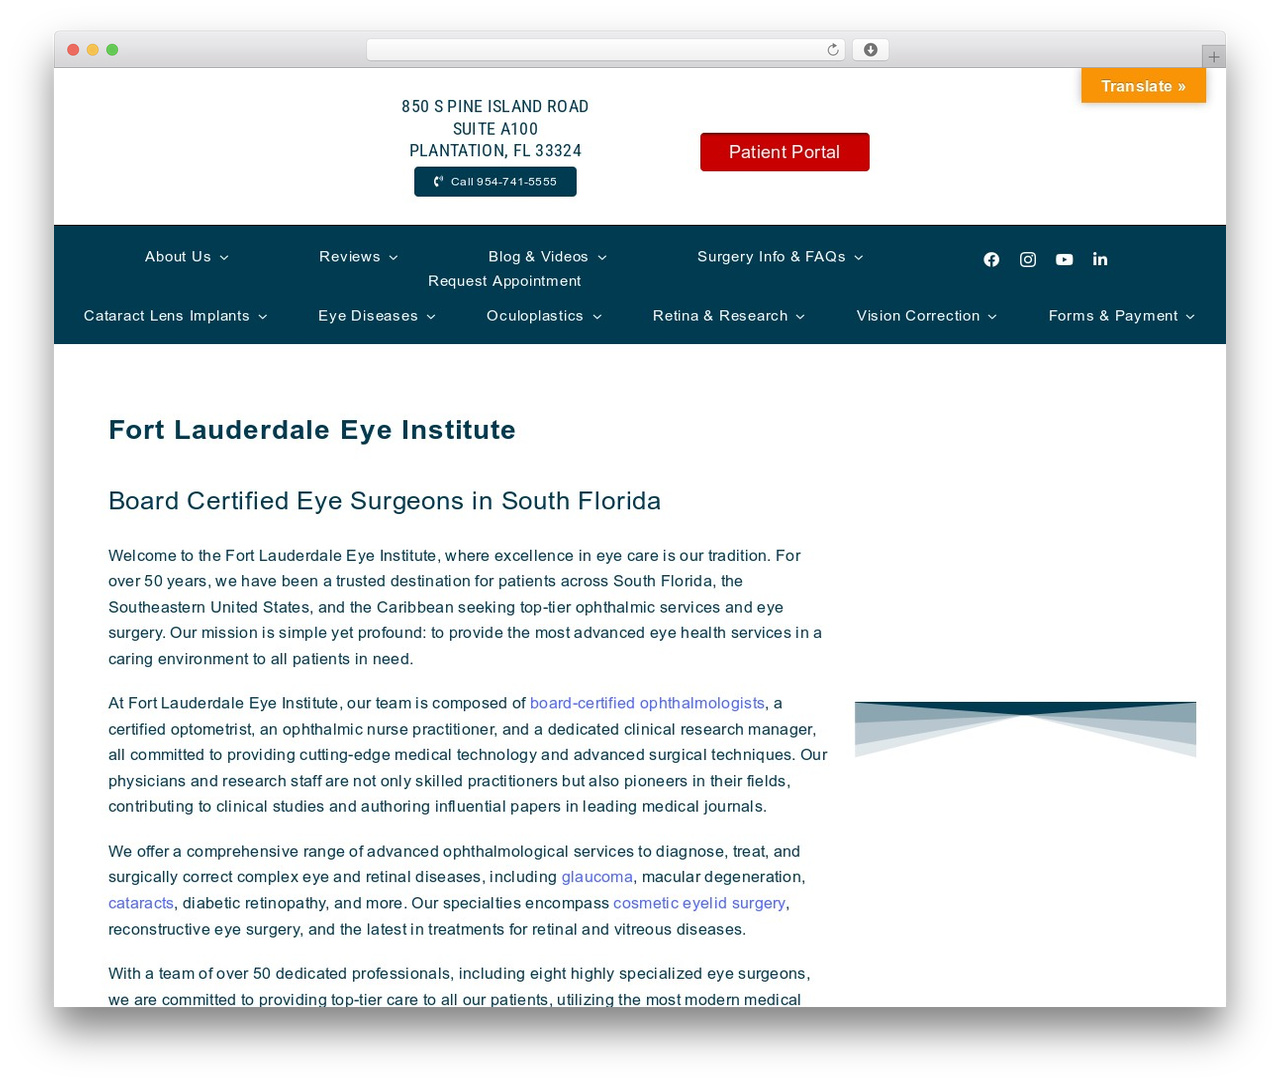Open the YouTube social icon
This screenshot has height=1084, width=1280.
pyautogui.click(x=1064, y=259)
